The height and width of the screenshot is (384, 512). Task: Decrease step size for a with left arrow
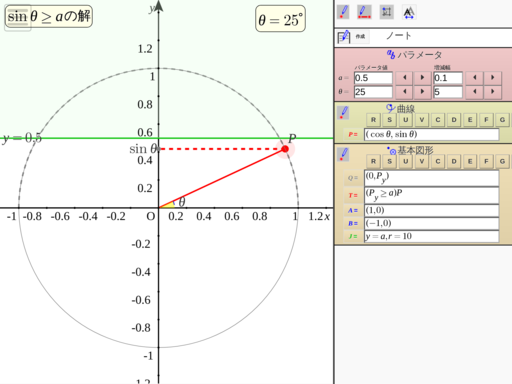[x=475, y=78]
